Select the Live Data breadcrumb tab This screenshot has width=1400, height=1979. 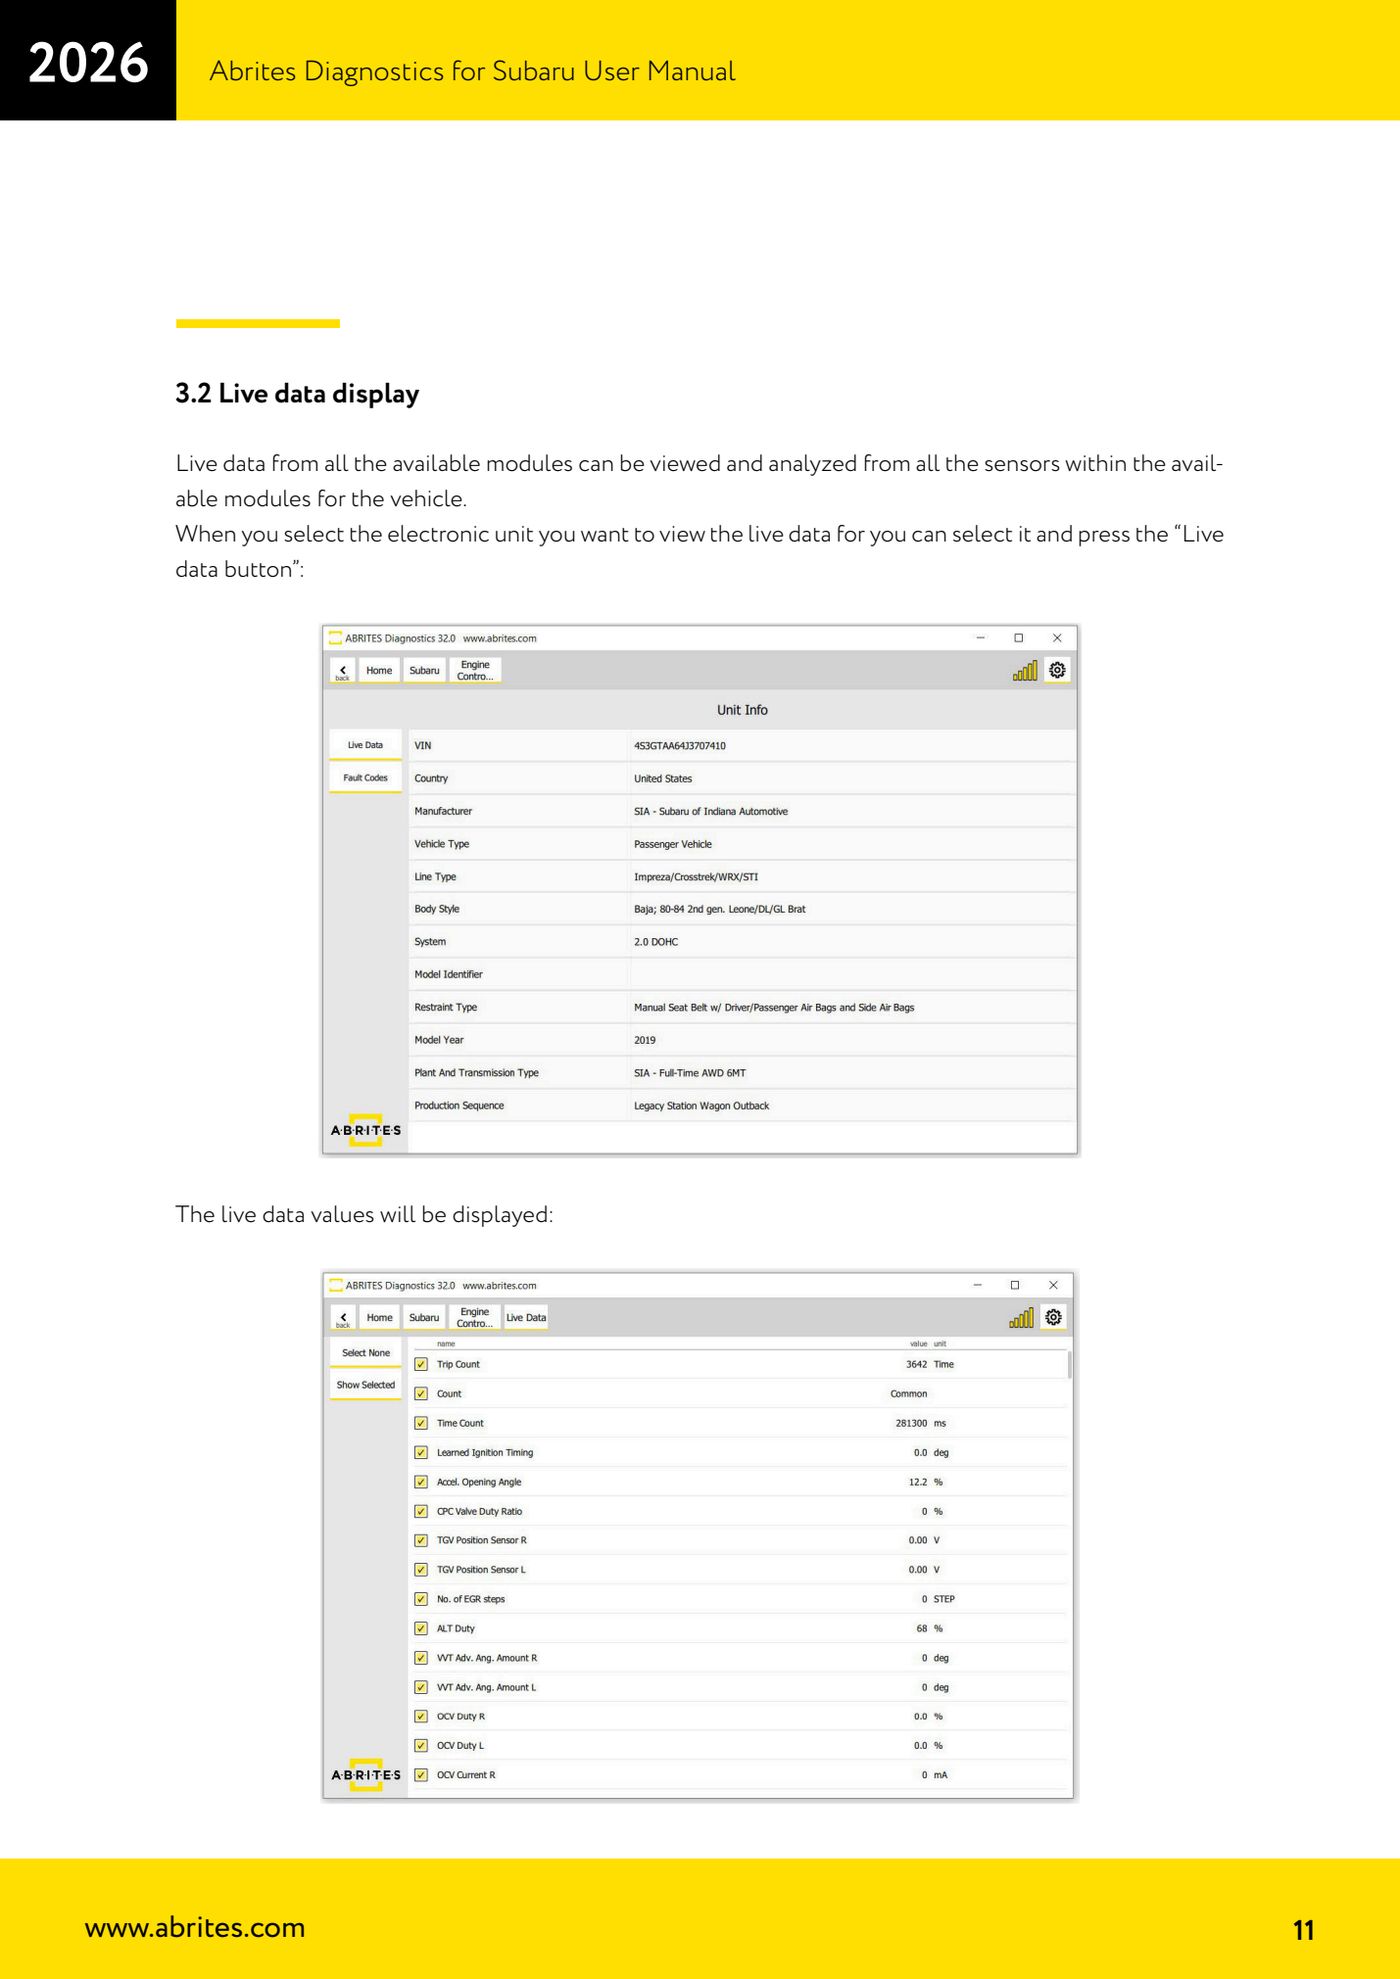point(526,1318)
